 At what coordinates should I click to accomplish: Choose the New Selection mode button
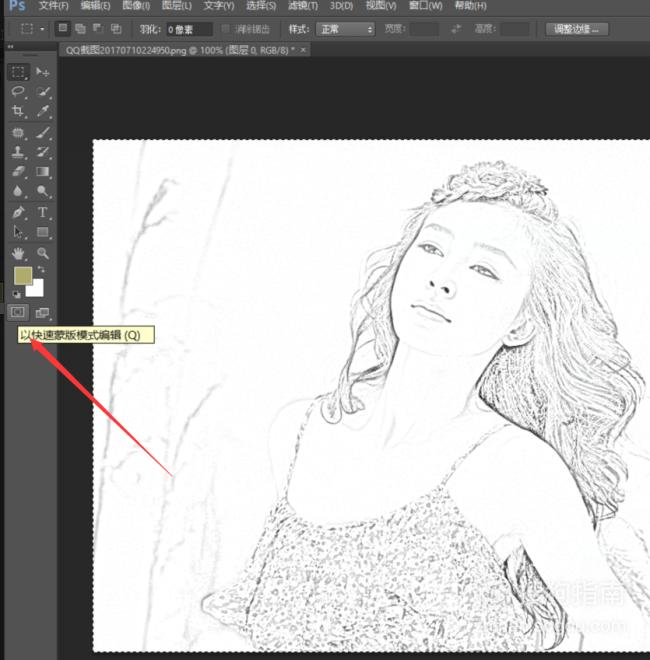[63, 29]
